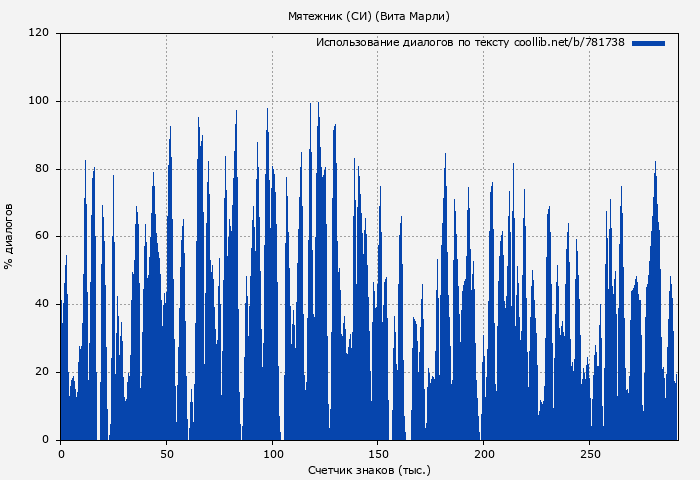Image resolution: width=700 pixels, height=480 pixels.
Task: Click the x-axis tick label 100
Action: point(272,453)
